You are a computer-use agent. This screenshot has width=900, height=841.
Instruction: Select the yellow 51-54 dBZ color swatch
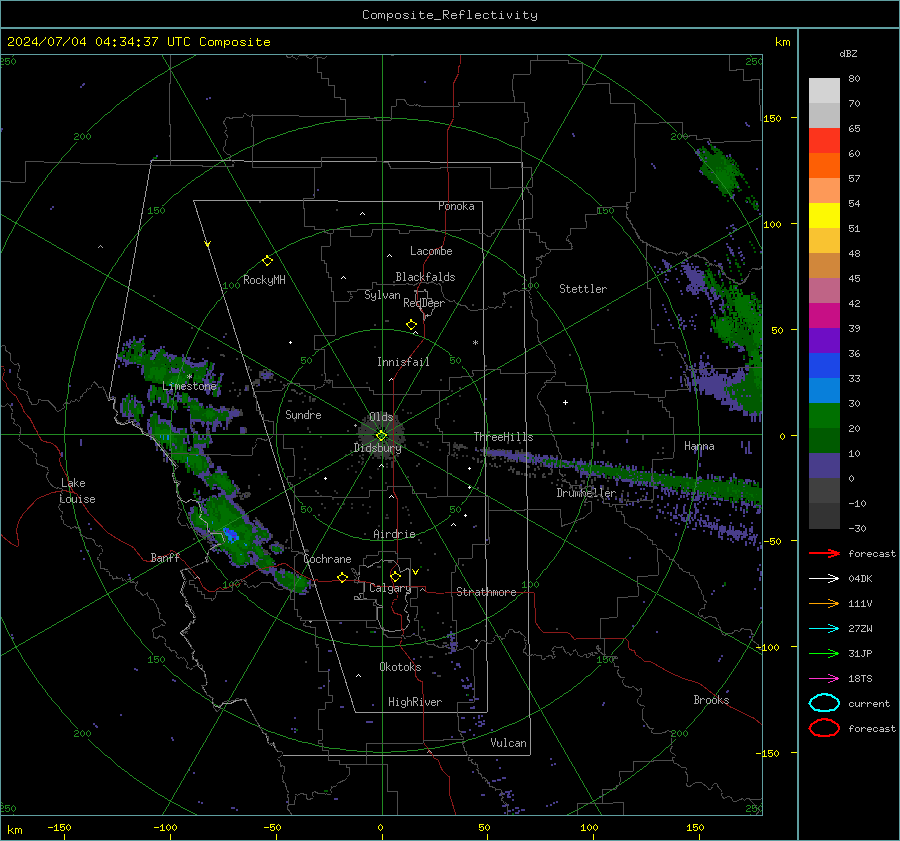pos(824,216)
